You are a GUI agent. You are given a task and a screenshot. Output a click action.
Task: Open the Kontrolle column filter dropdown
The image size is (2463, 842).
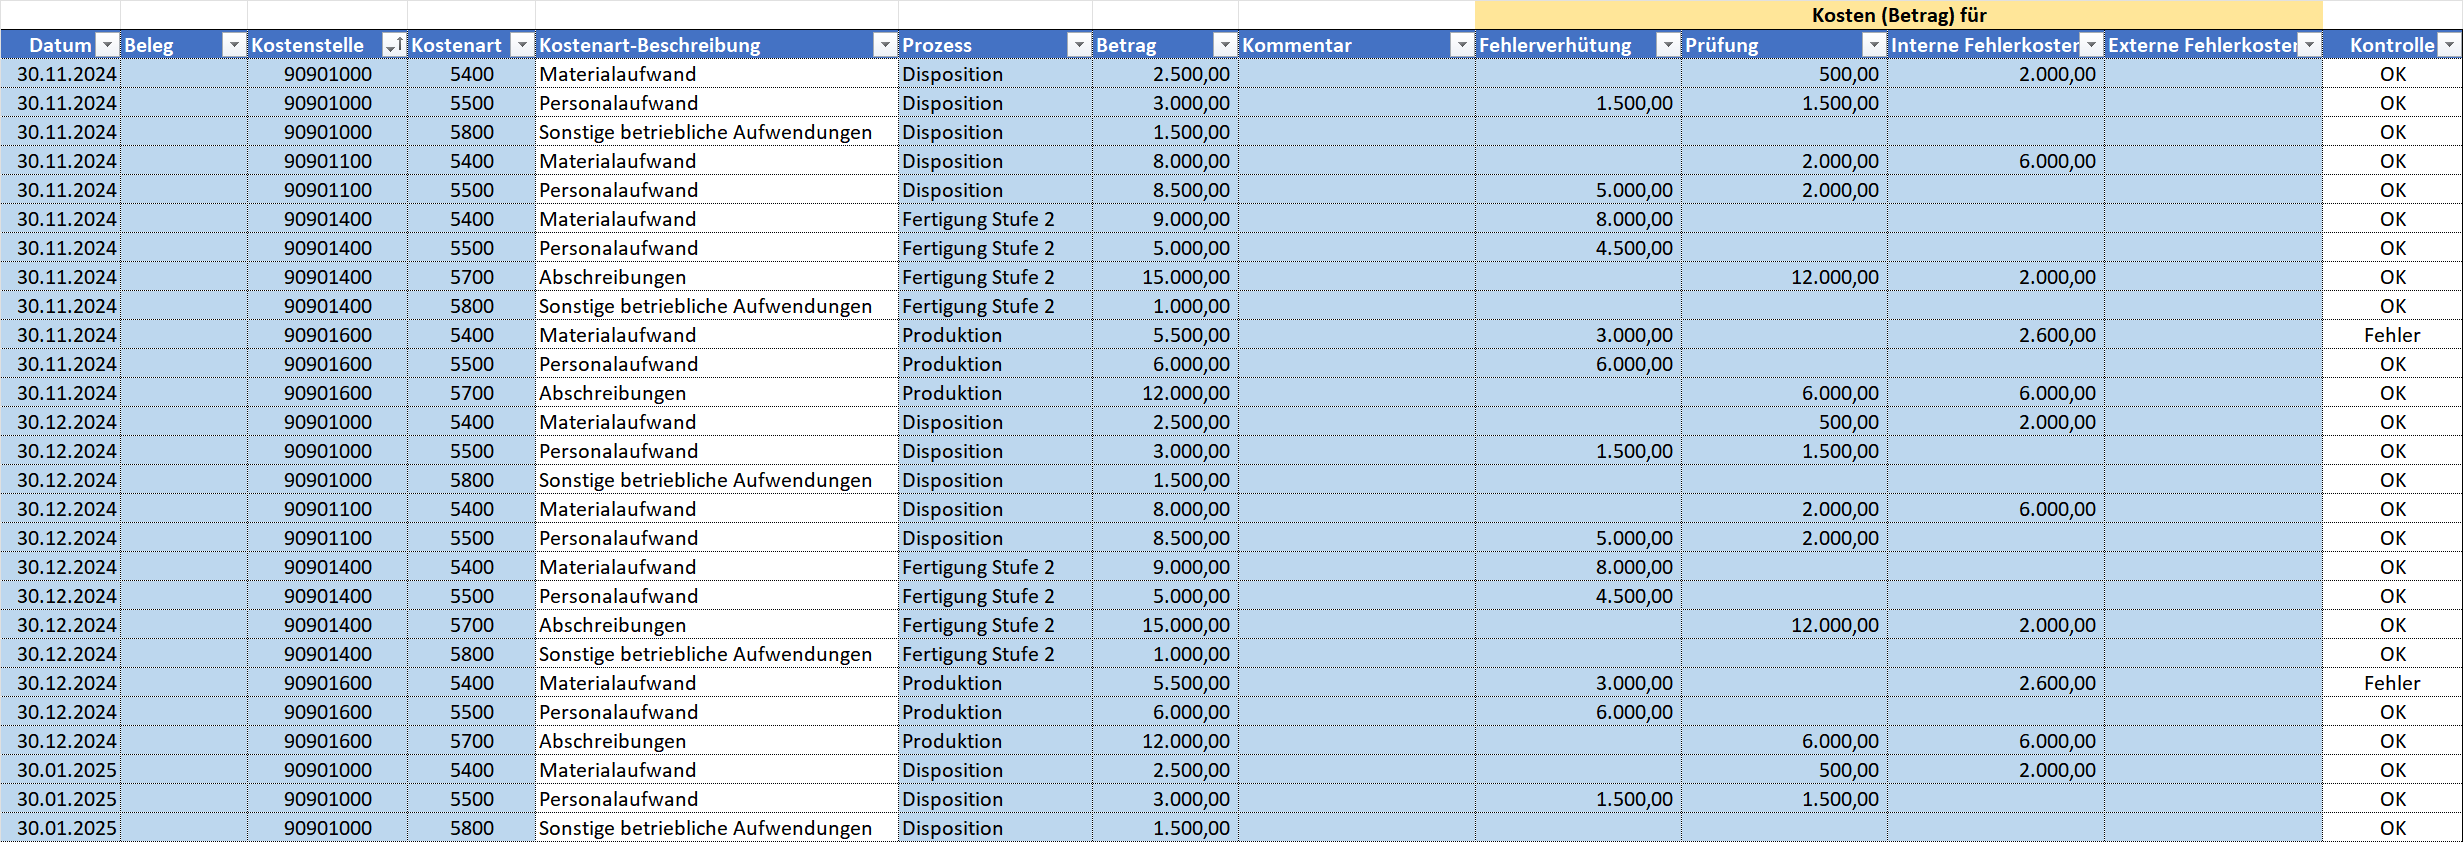pyautogui.click(x=2449, y=45)
